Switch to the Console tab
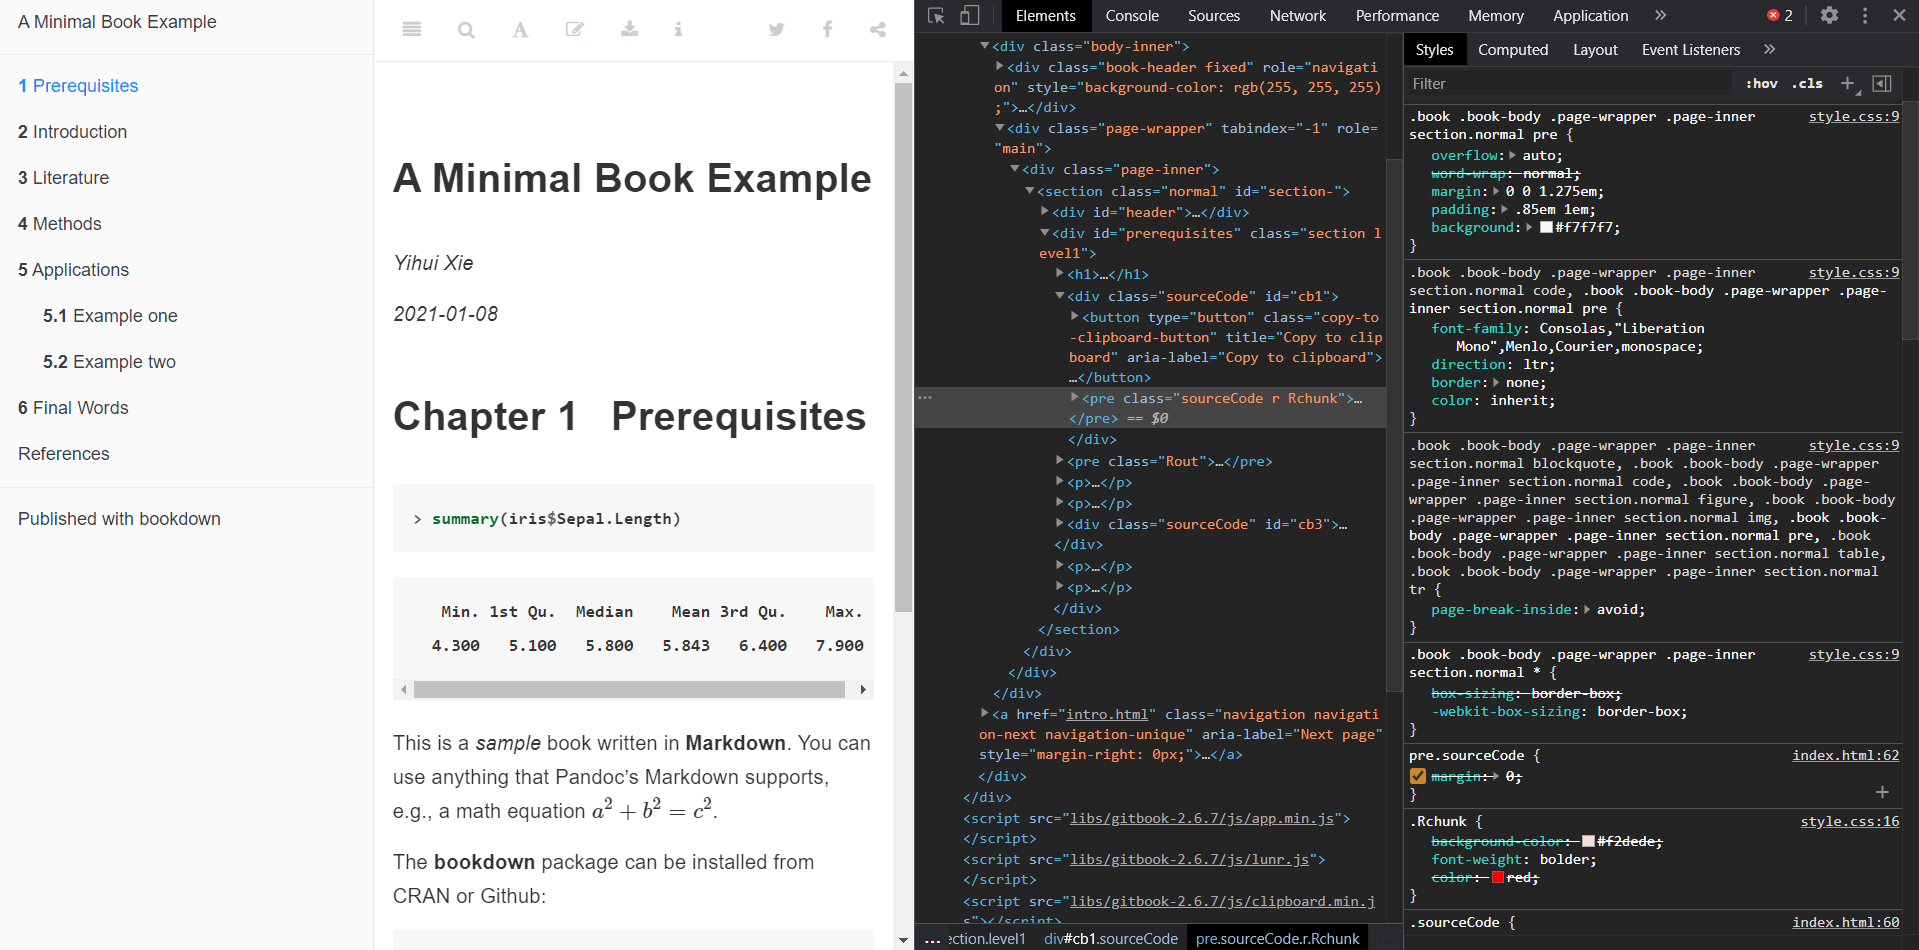The width and height of the screenshot is (1919, 950). click(1132, 16)
